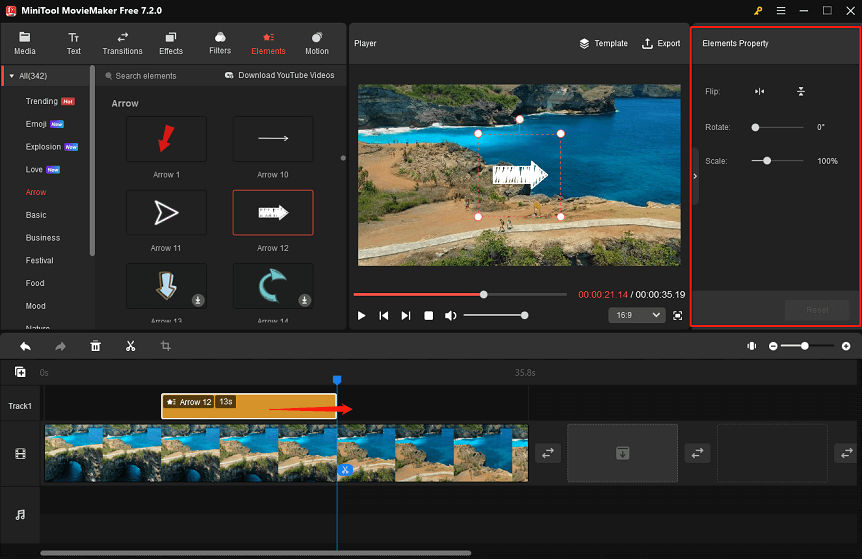
Task: Open the Motion tab
Action: pos(317,43)
